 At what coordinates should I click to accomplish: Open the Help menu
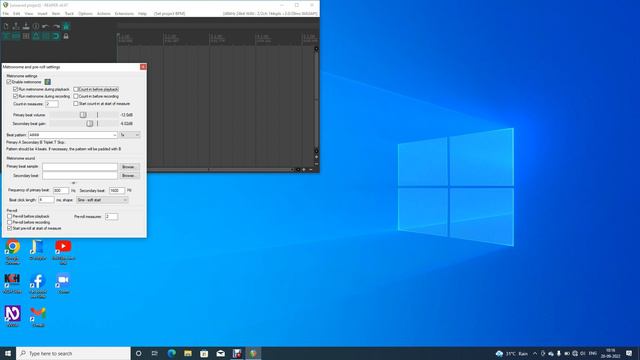point(142,13)
